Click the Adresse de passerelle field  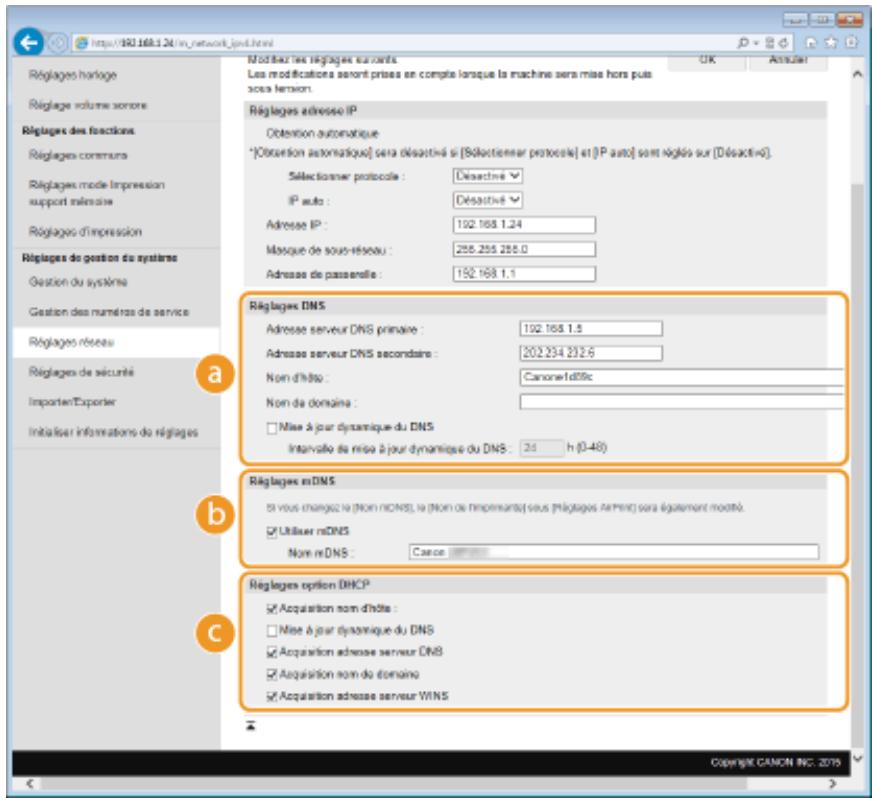tap(524, 274)
